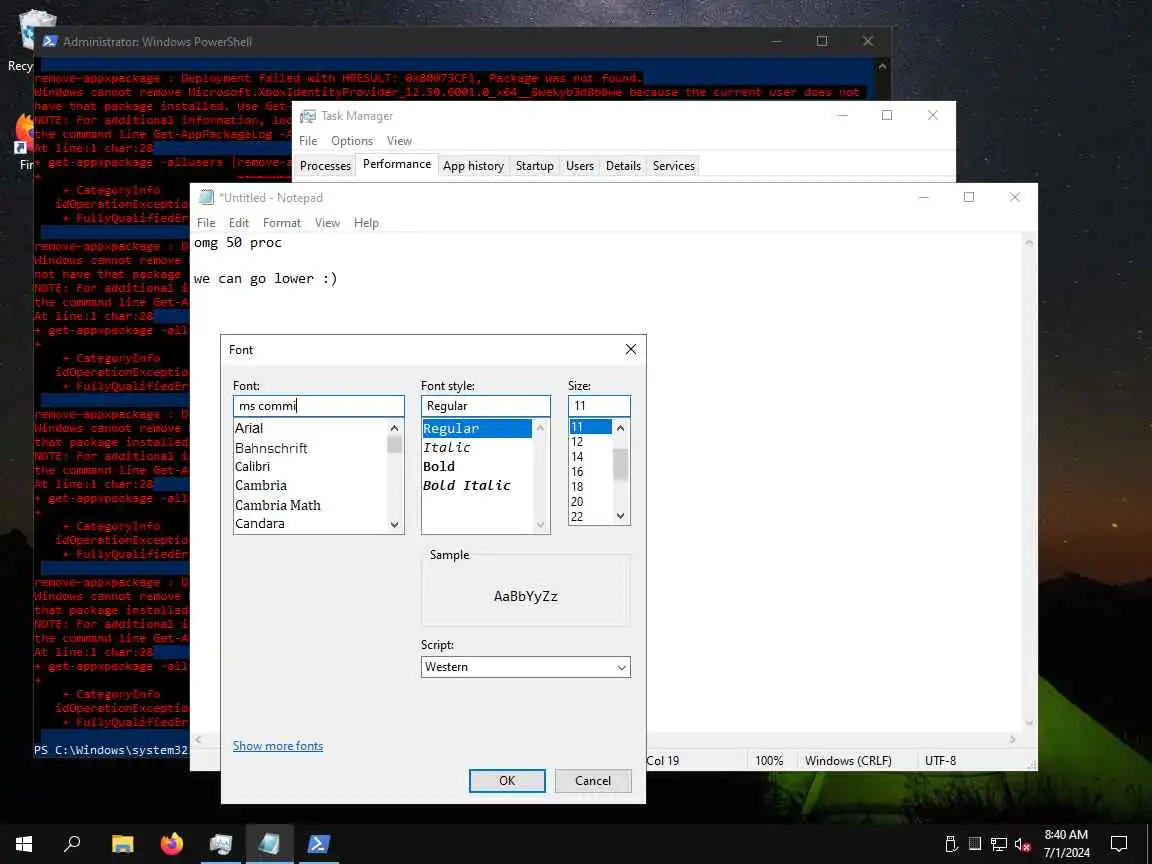Open Notepad Edit menu
1152x864 pixels.
pyautogui.click(x=239, y=223)
